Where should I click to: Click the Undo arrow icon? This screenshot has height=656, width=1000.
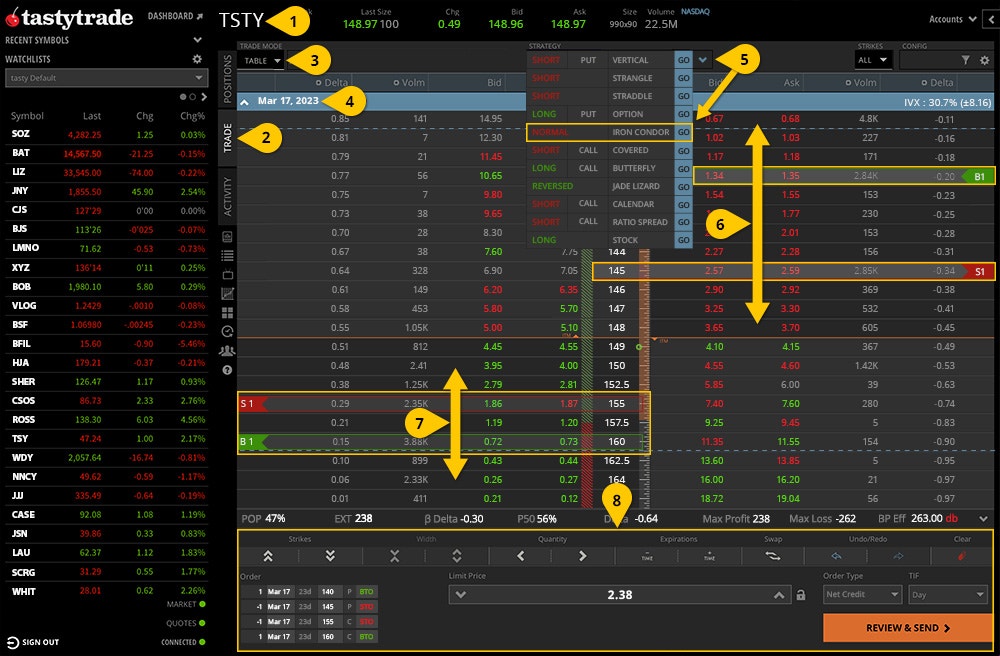pos(835,556)
